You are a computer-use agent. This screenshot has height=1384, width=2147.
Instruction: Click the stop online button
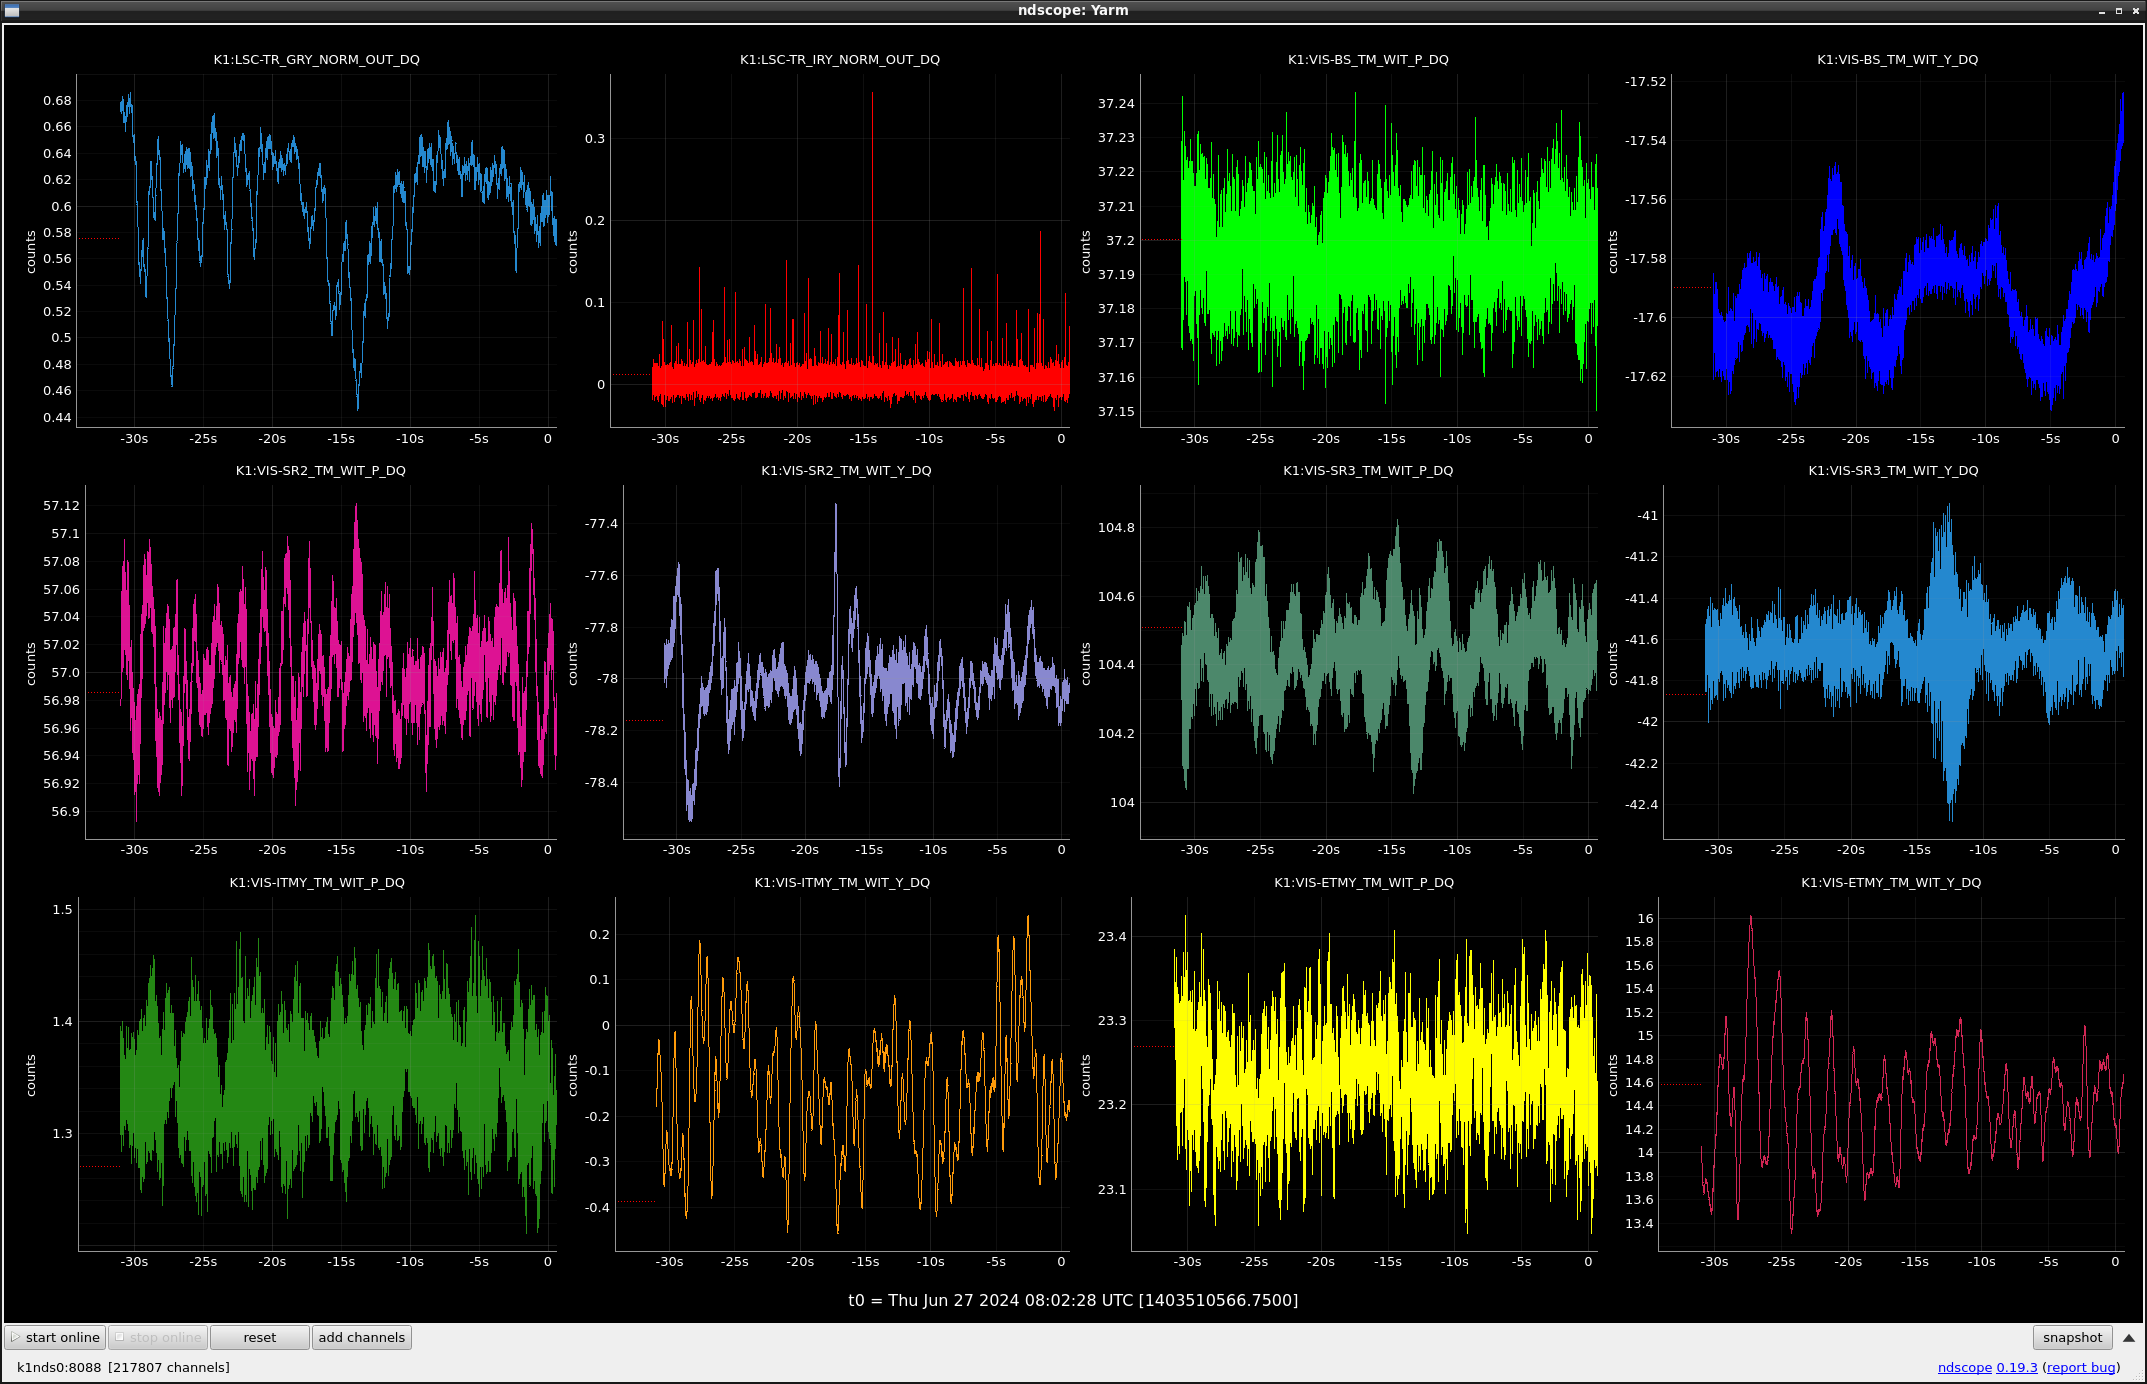[x=157, y=1337]
